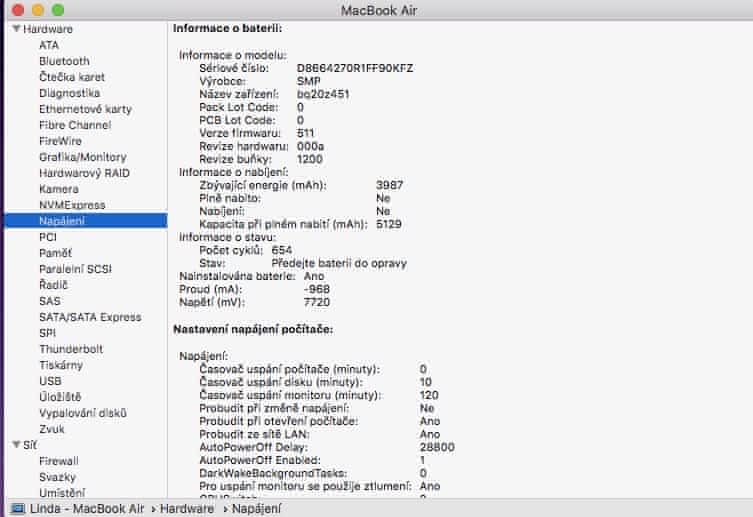
Task: Select Thunderbolt in the sidebar
Action: click(x=71, y=349)
